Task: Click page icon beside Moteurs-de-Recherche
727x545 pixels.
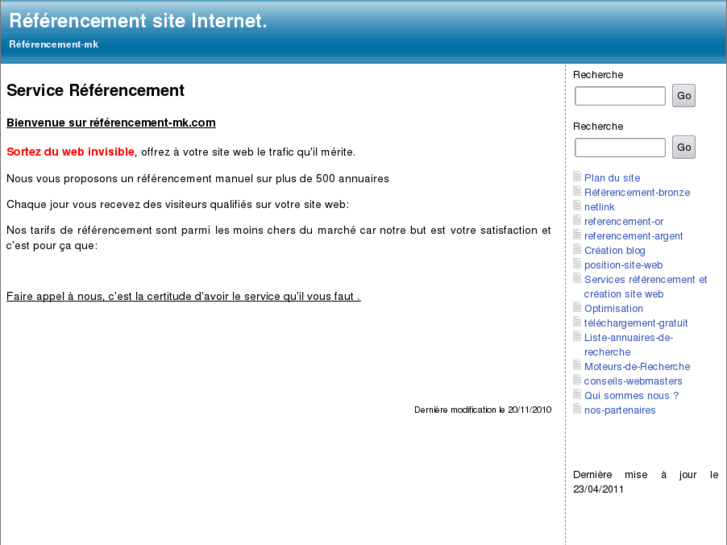Action: [577, 365]
